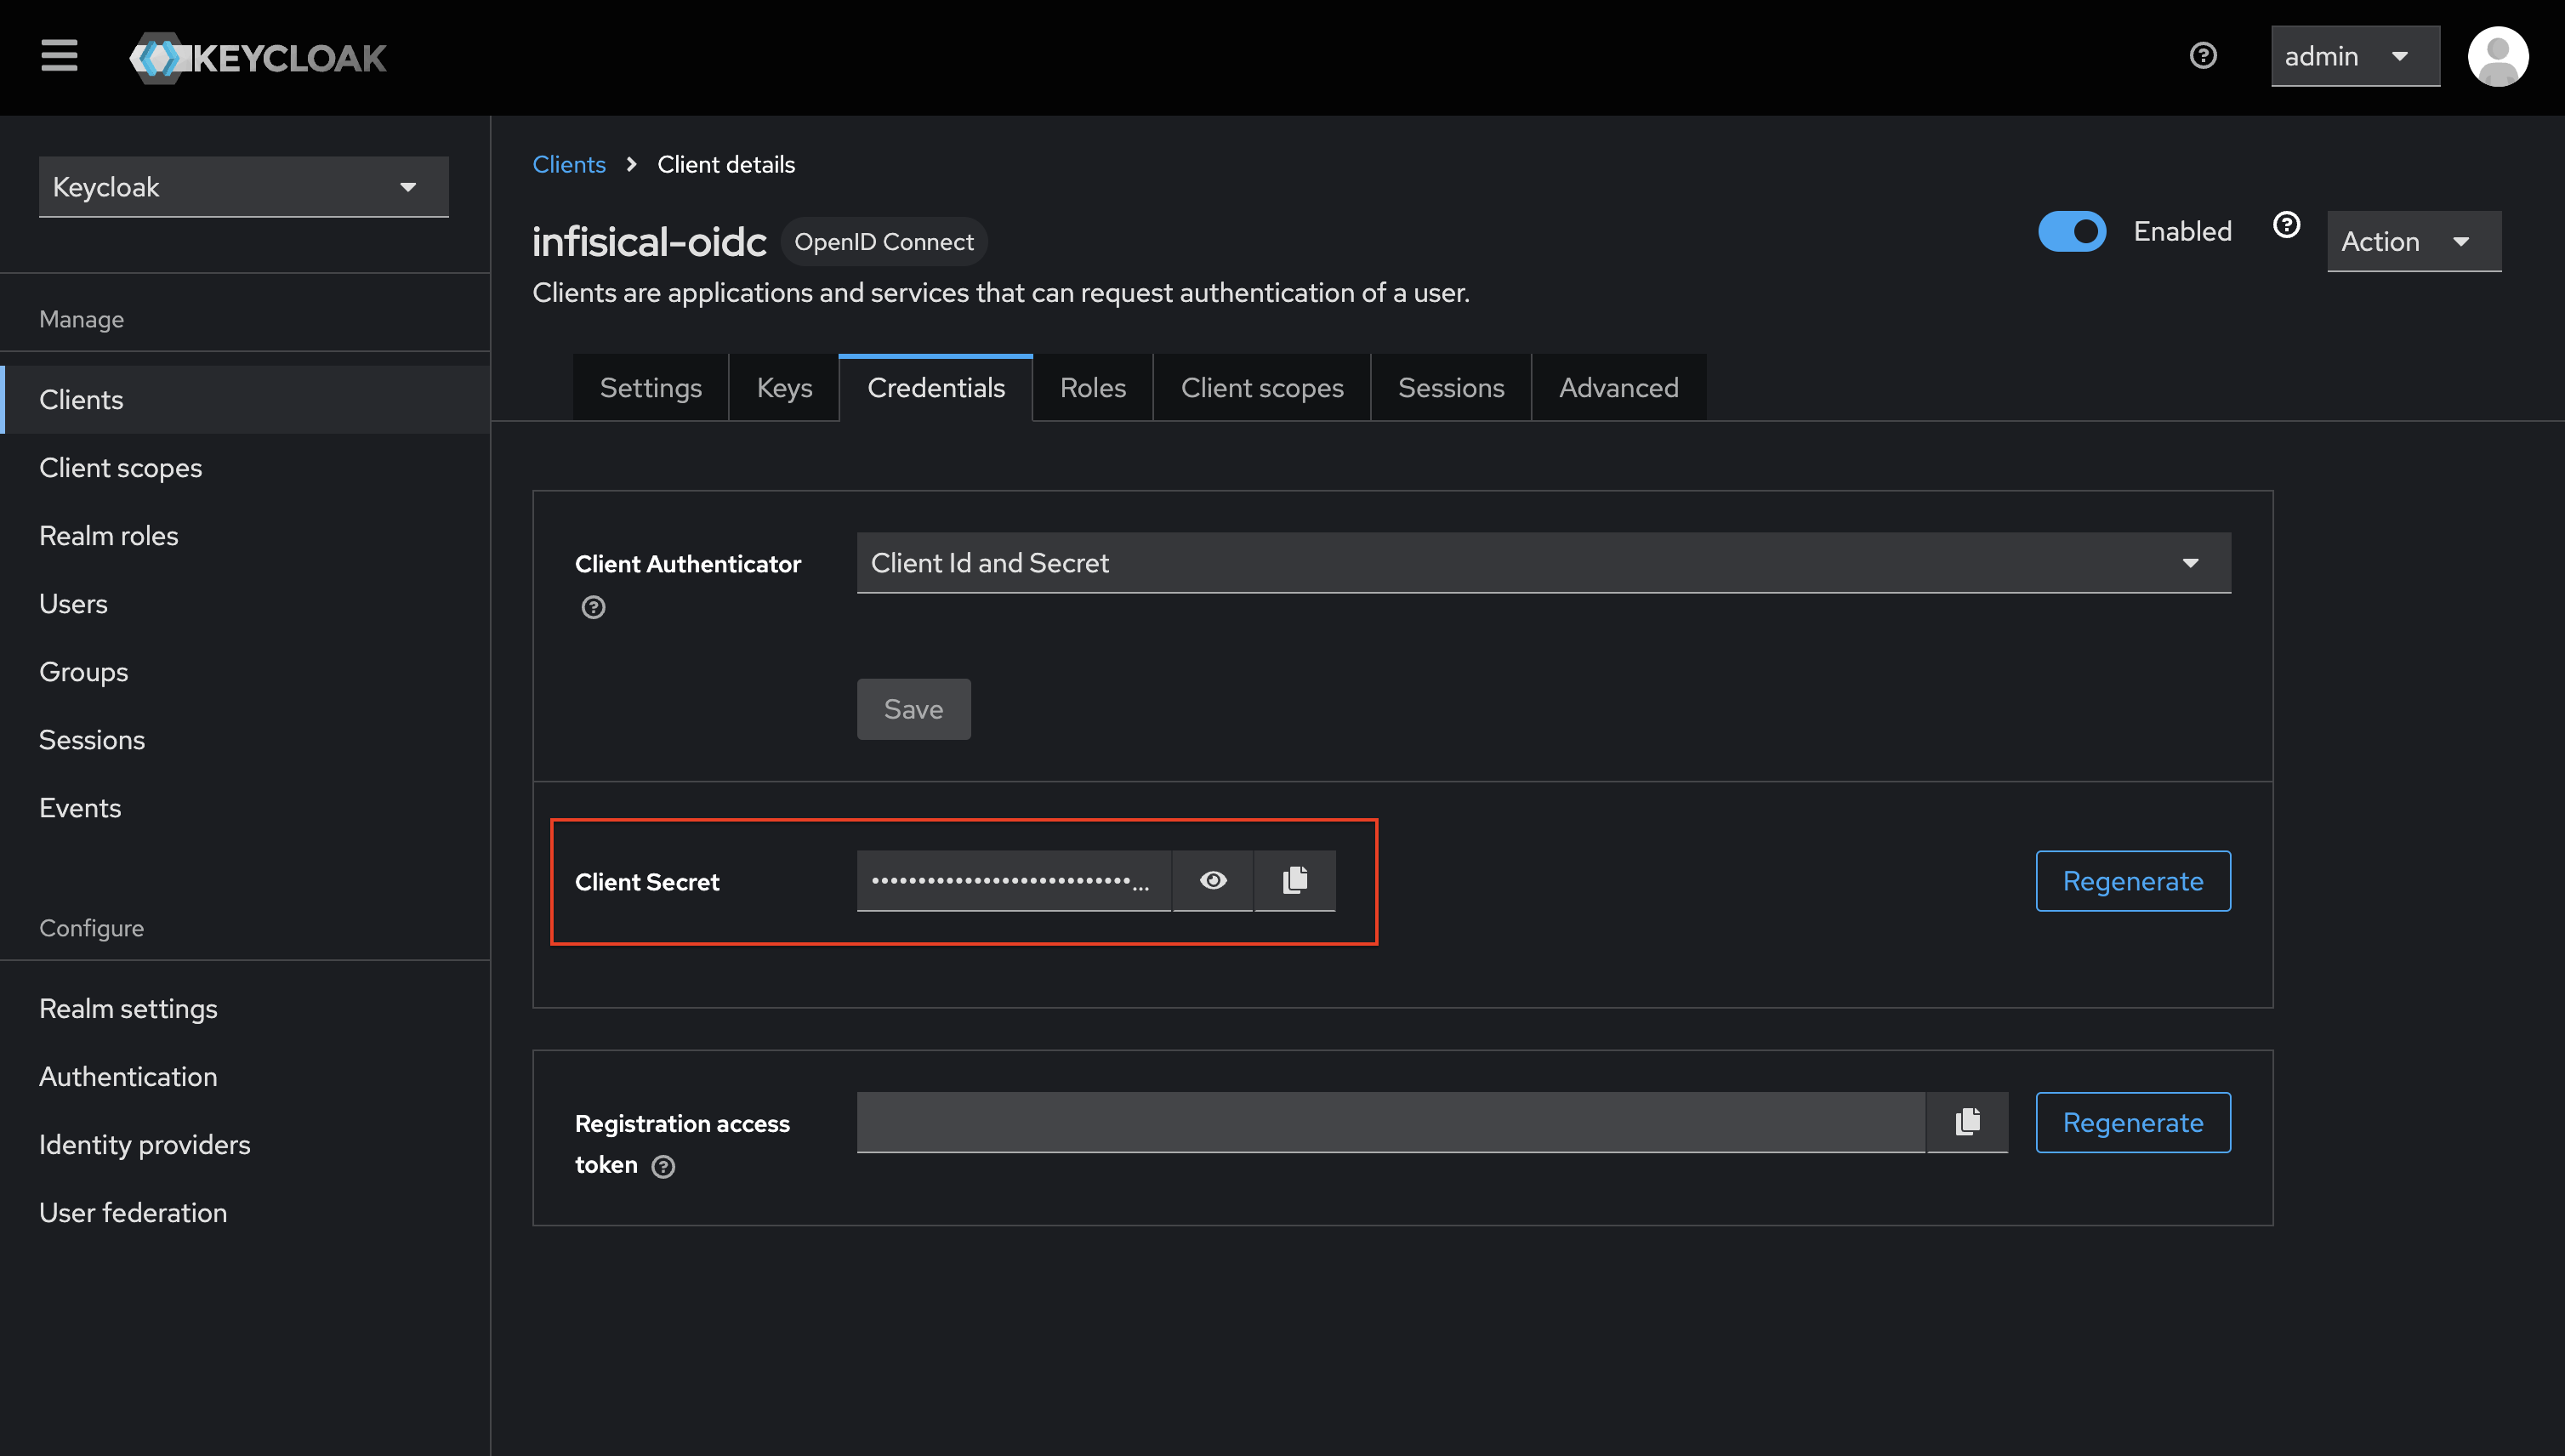2565x1456 pixels.
Task: Select the Credentials tab
Action: (936, 388)
